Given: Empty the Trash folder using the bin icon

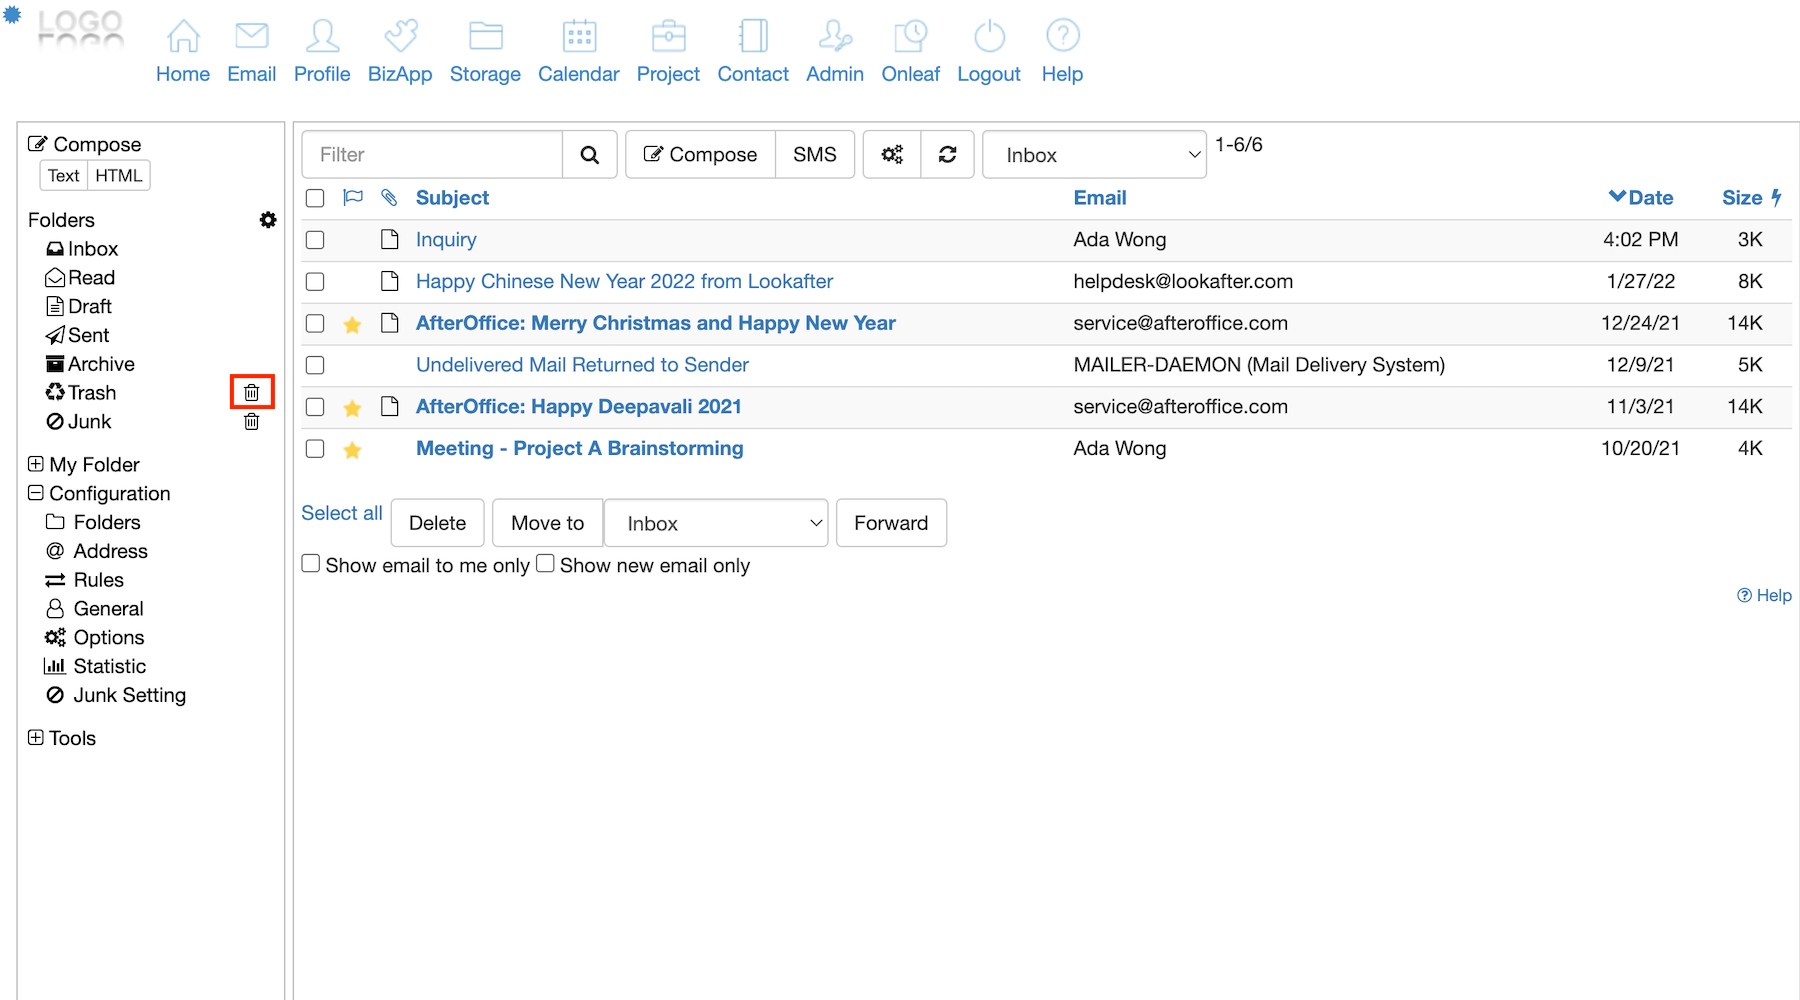Looking at the screenshot, I should 252,393.
